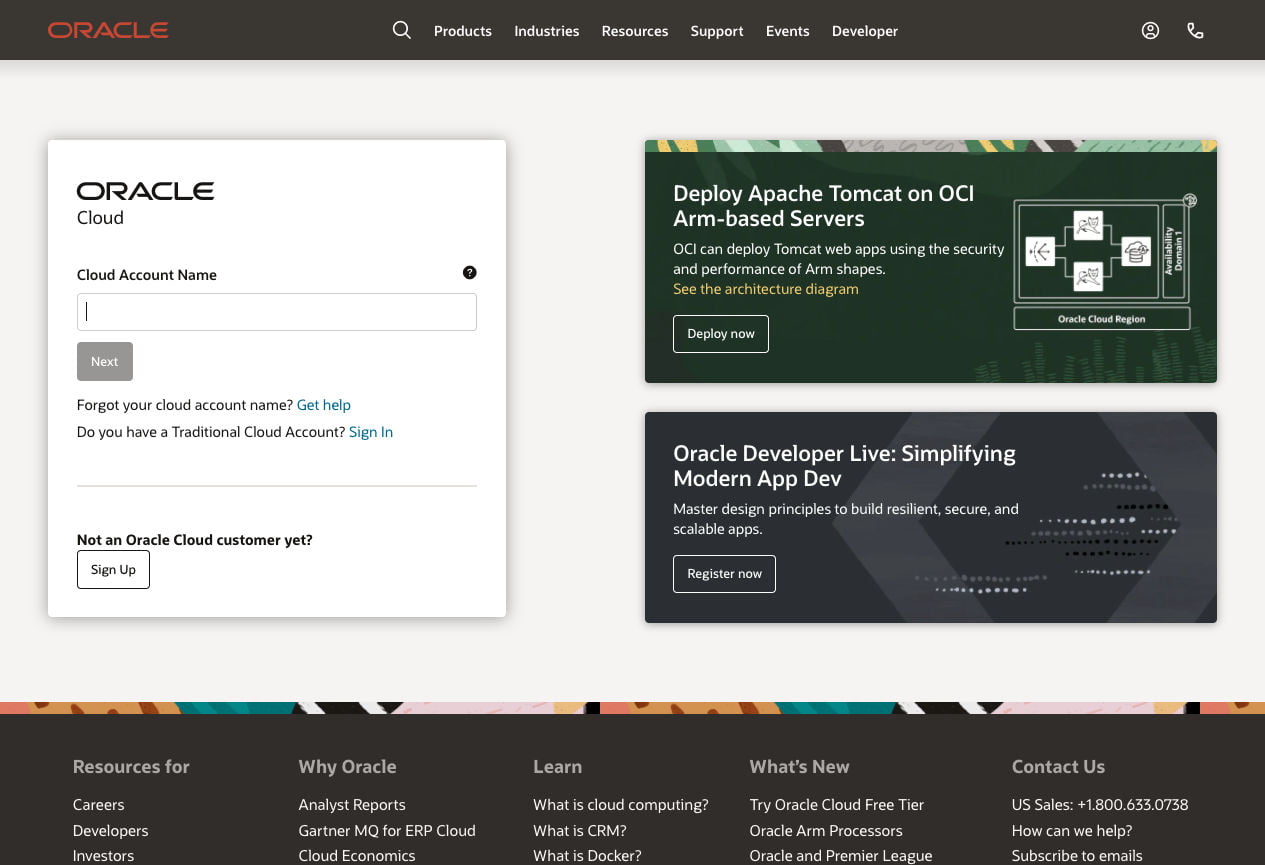Select Events in the top navigation

pyautogui.click(x=787, y=31)
